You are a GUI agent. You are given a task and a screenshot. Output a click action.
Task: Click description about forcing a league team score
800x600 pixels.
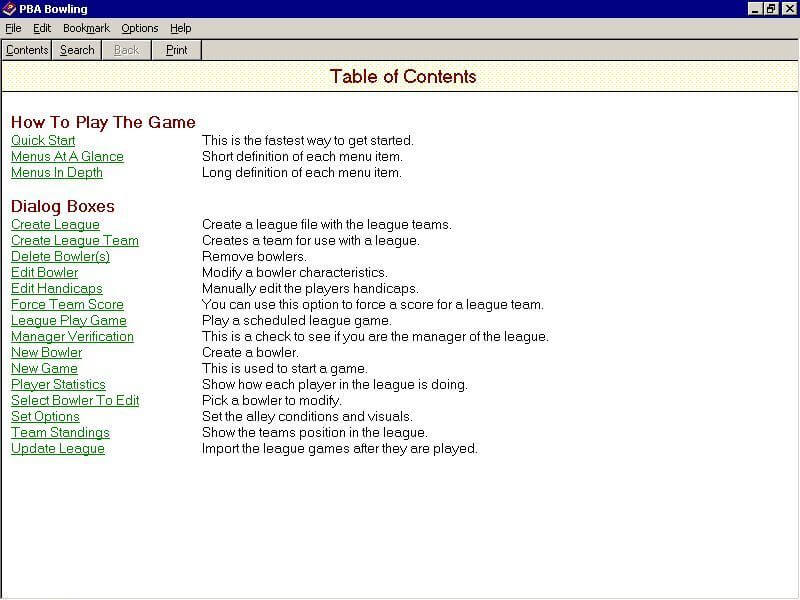(373, 305)
